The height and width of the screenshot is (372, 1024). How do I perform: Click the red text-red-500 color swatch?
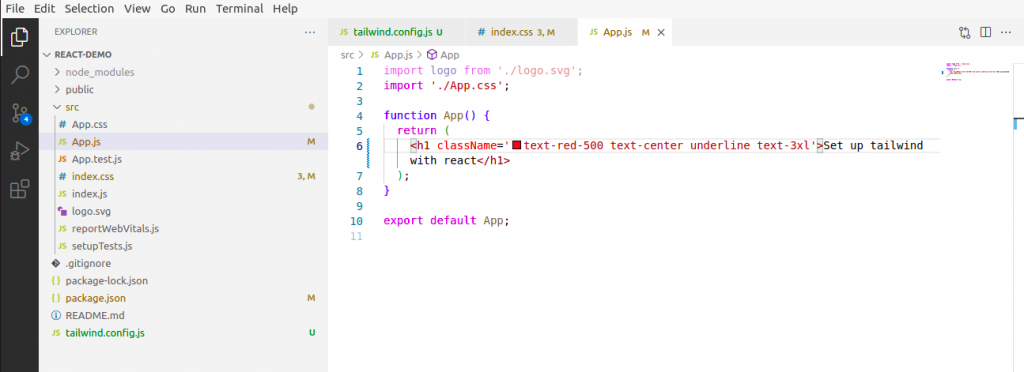point(517,146)
